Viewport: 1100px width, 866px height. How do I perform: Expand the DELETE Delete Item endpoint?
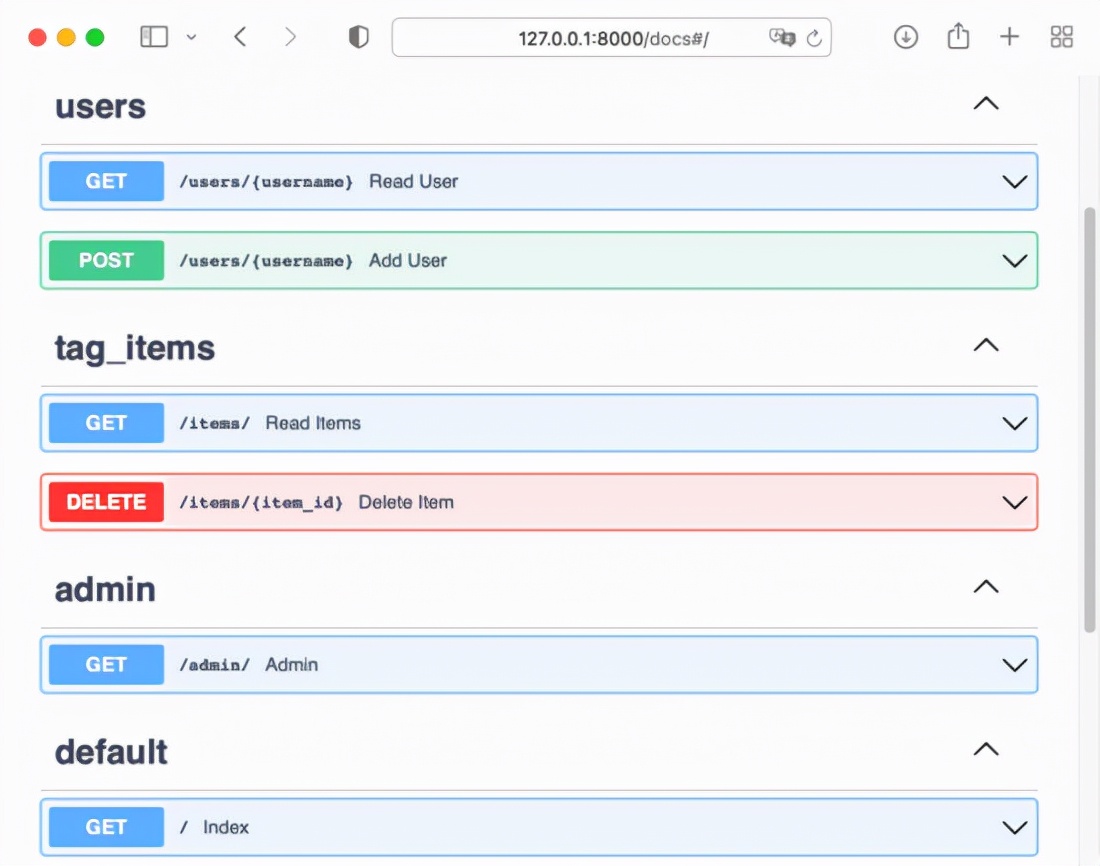coord(1014,502)
